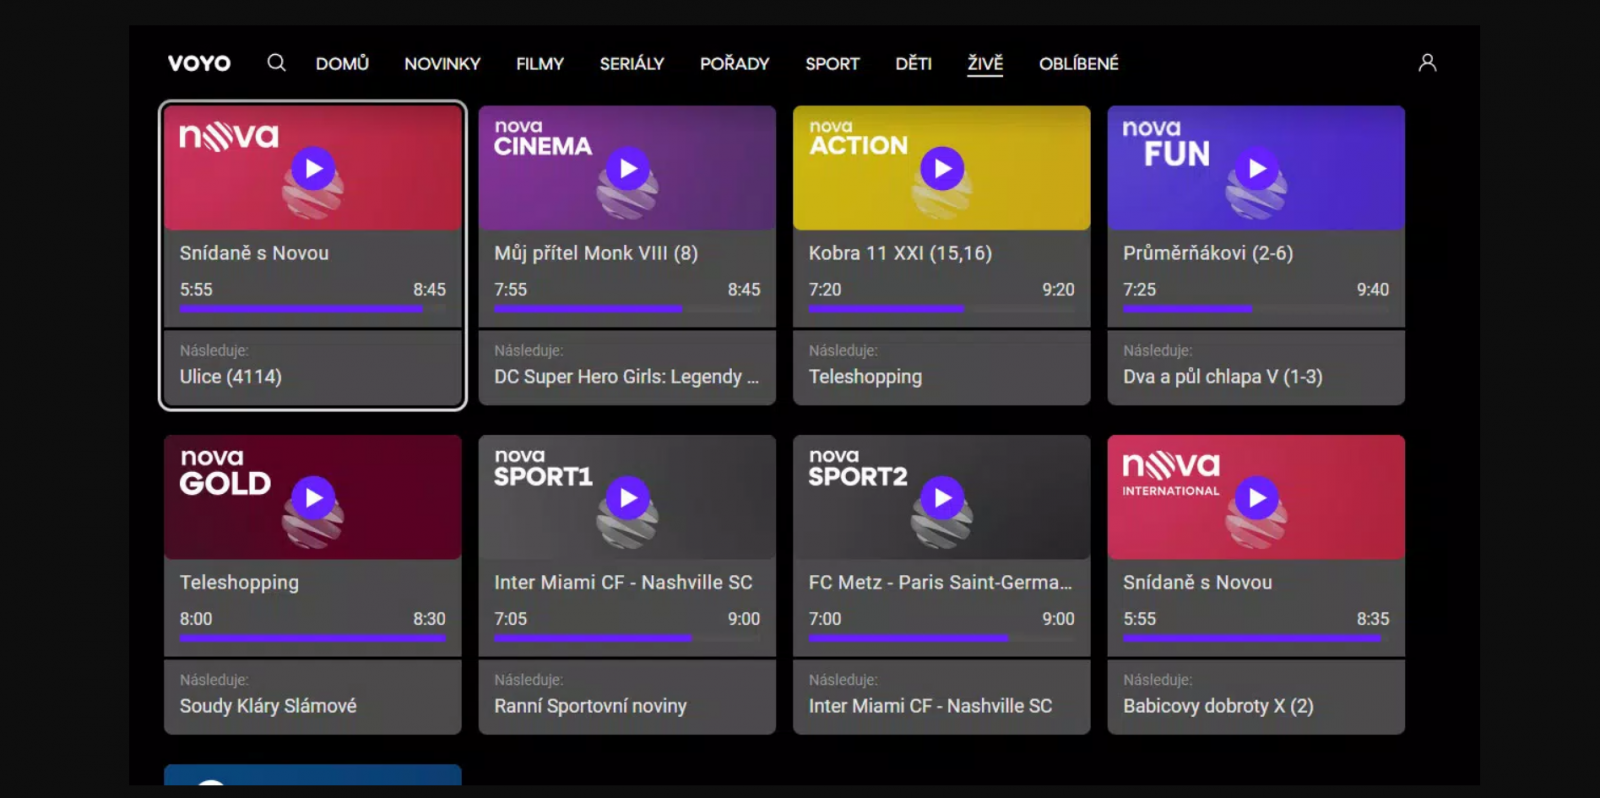Play the Nova International live stream
Screen dimensions: 1600x798
coord(1257,497)
